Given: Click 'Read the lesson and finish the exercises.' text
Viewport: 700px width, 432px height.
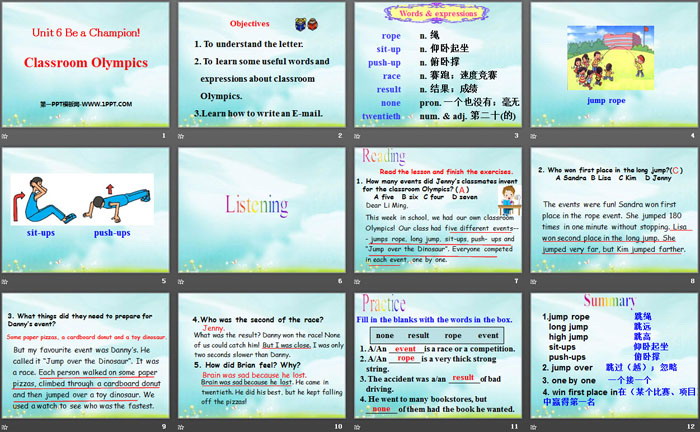Looking at the screenshot, I should 446,171.
